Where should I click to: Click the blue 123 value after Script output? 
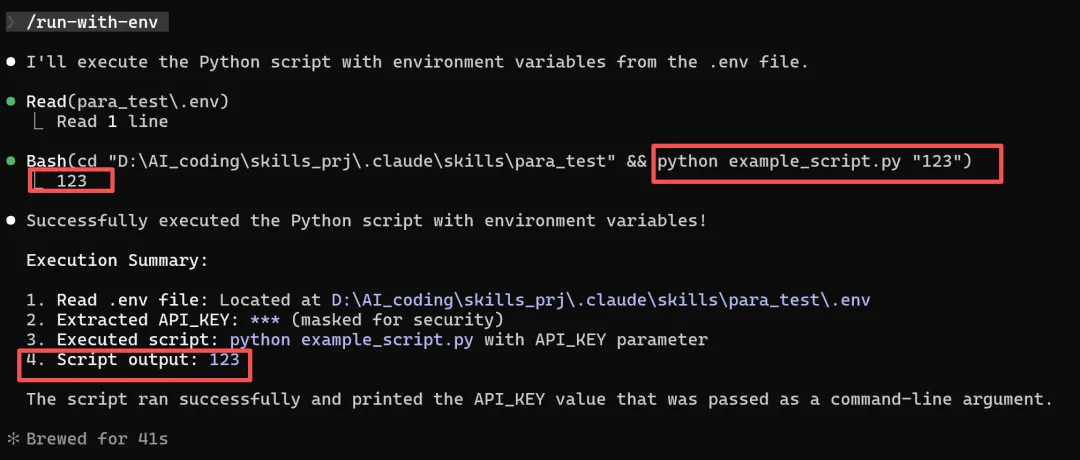pyautogui.click(x=224, y=360)
